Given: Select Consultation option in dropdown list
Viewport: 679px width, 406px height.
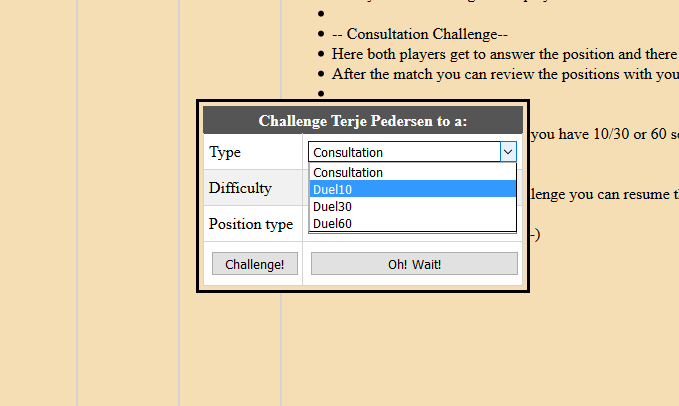Looking at the screenshot, I should pos(413,172).
